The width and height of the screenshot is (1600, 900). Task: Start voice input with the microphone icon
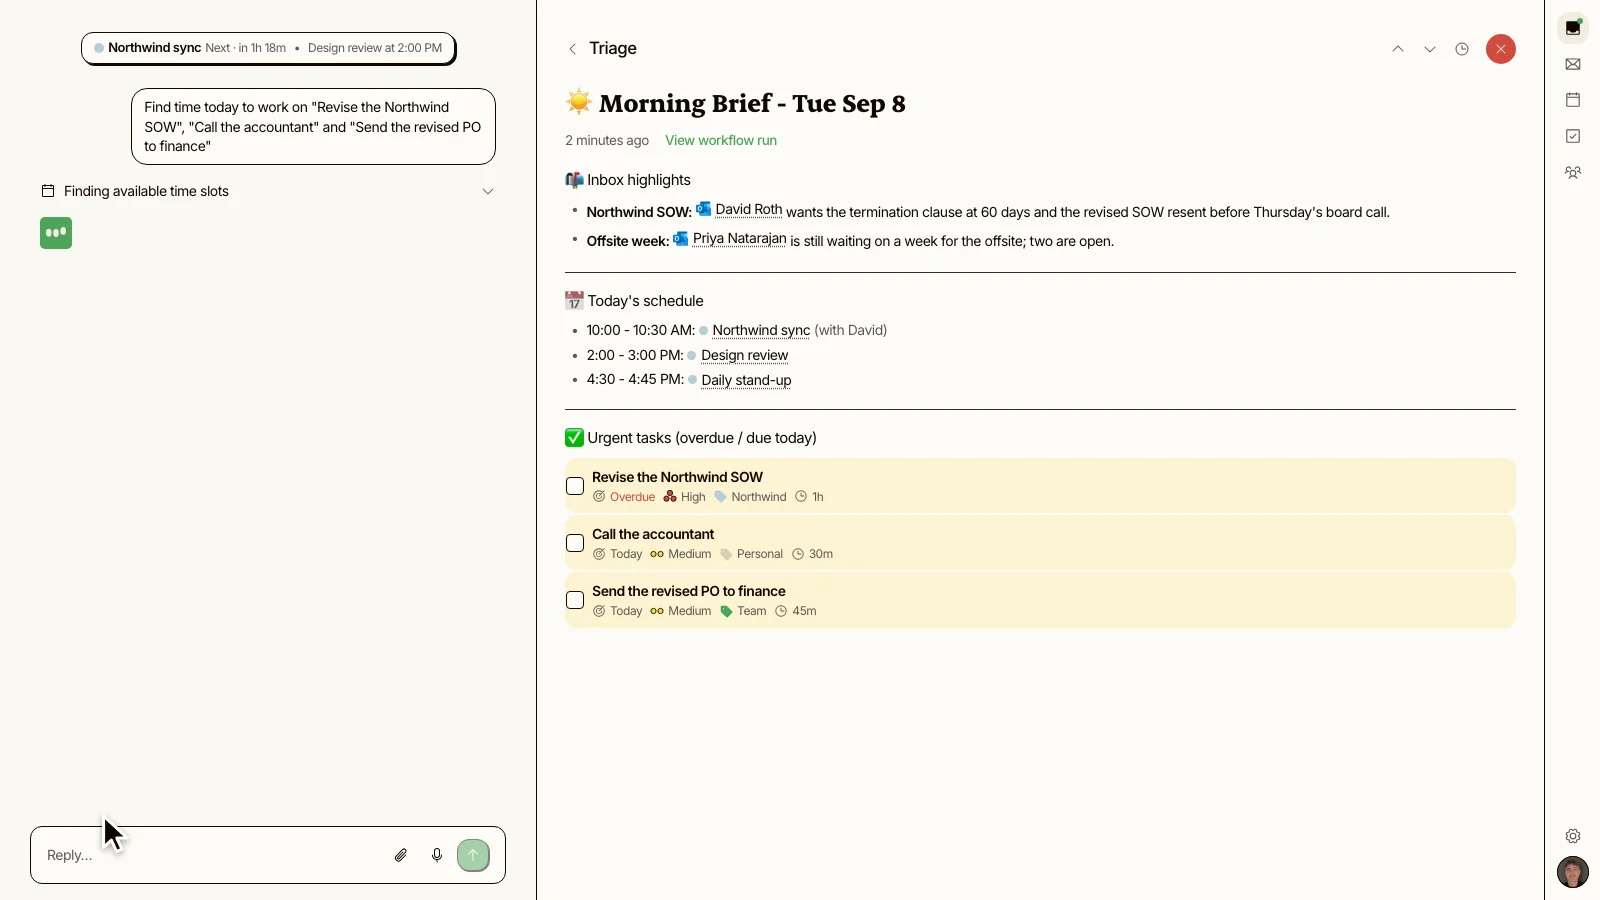437,855
